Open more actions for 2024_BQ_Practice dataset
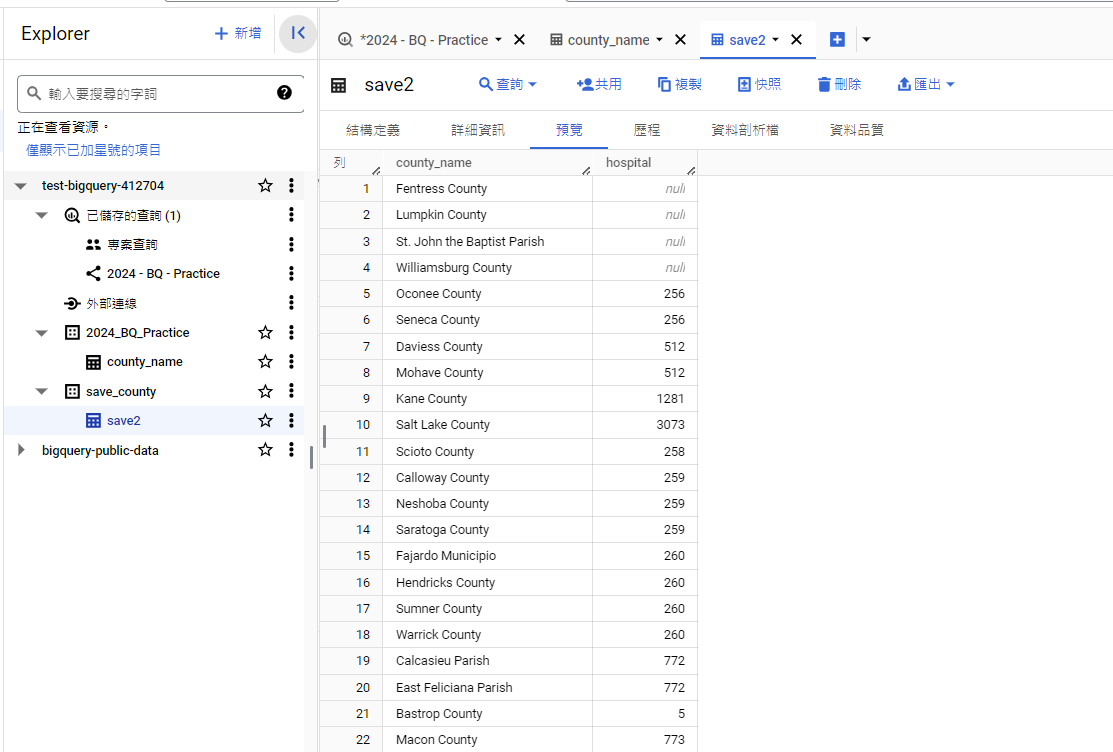 291,332
